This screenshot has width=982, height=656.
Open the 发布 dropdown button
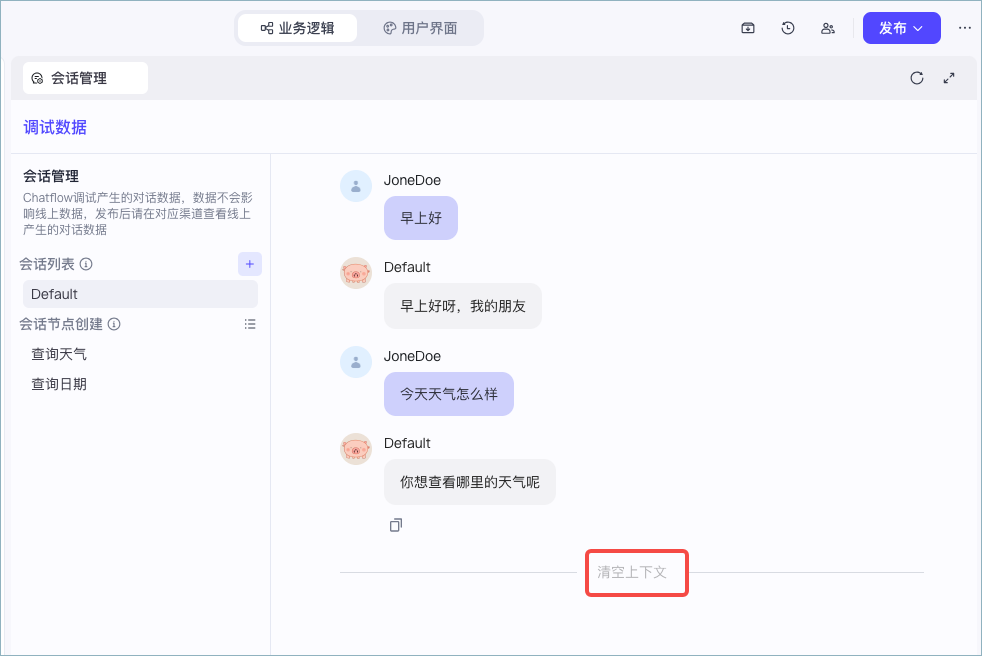tap(901, 28)
